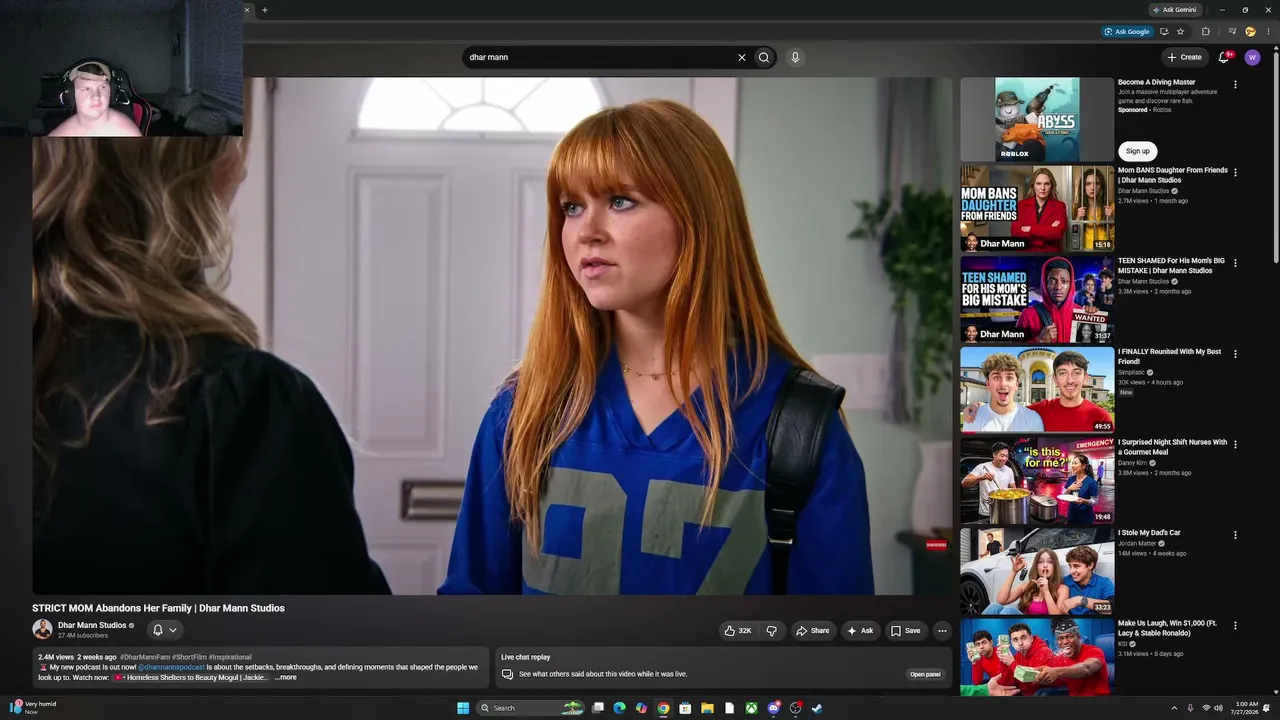Open the @dharmannspodcast link in description

coord(172,667)
